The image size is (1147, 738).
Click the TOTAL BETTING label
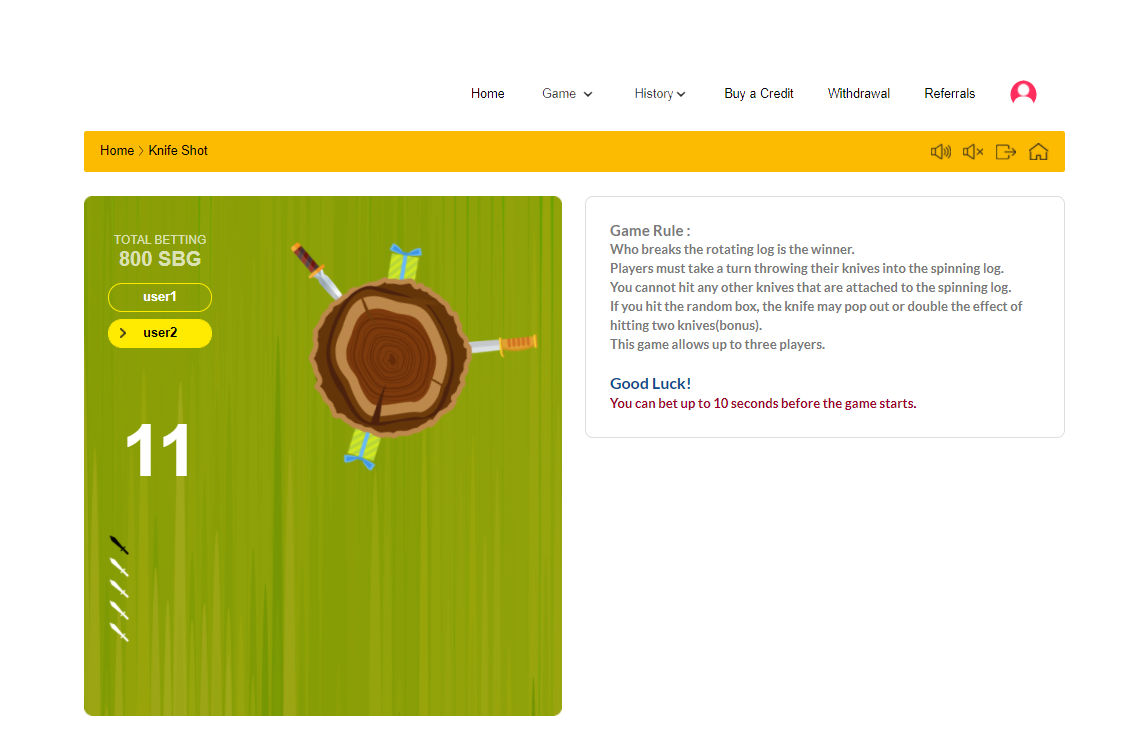click(159, 239)
